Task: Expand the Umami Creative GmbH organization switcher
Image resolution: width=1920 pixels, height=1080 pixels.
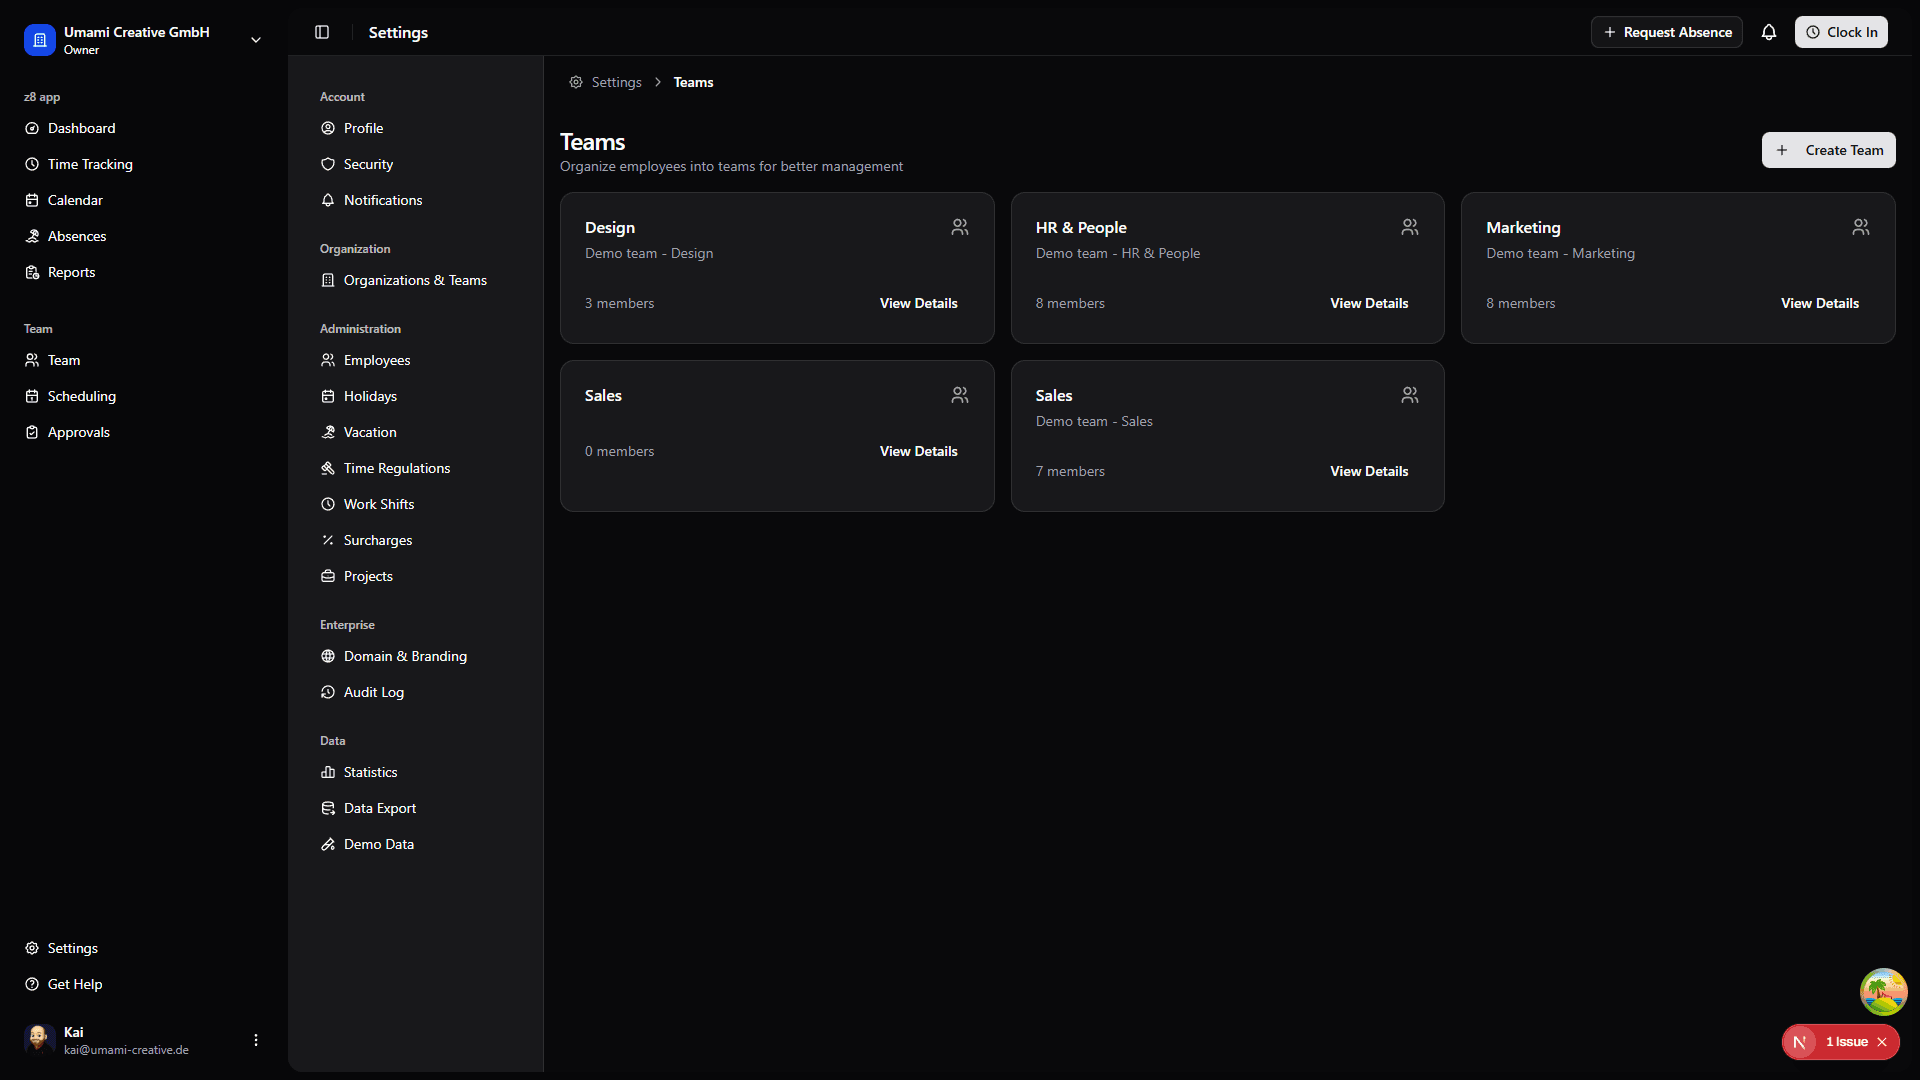Action: point(255,40)
